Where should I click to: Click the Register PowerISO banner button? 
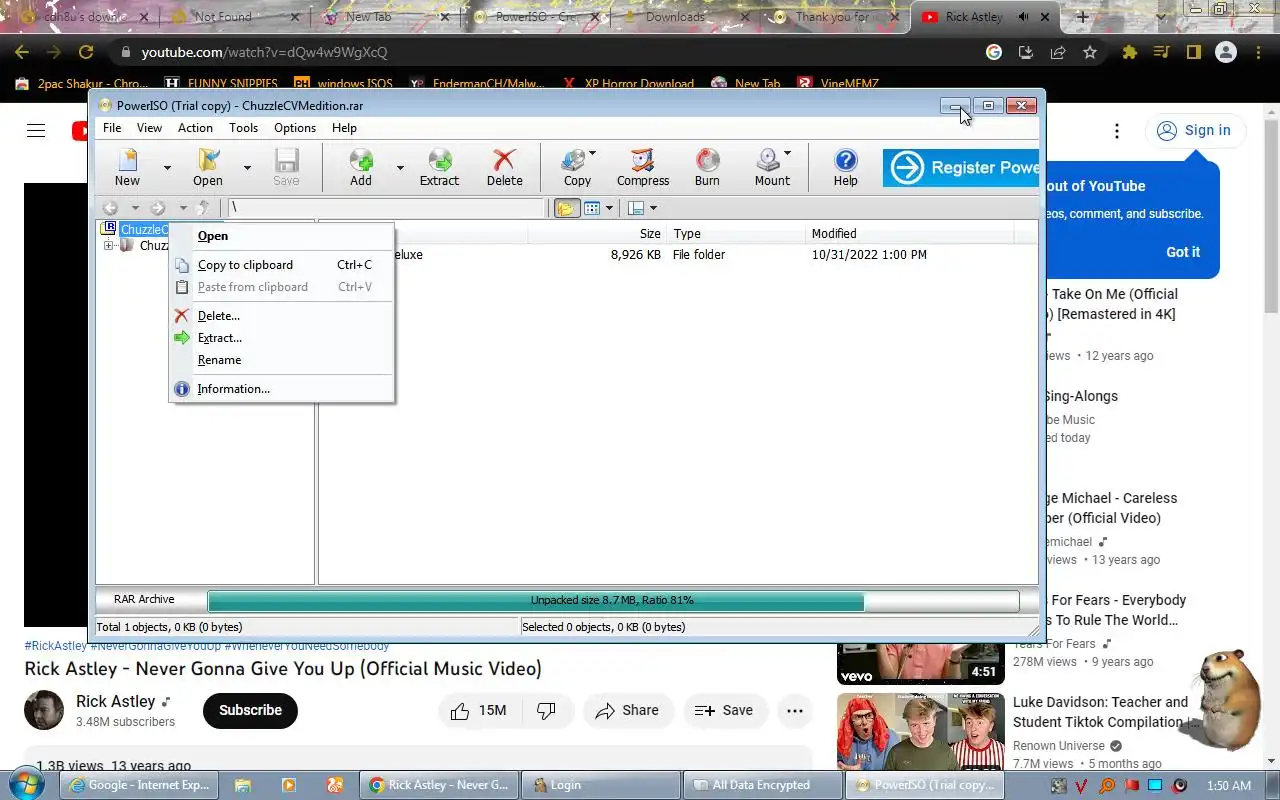(x=961, y=168)
